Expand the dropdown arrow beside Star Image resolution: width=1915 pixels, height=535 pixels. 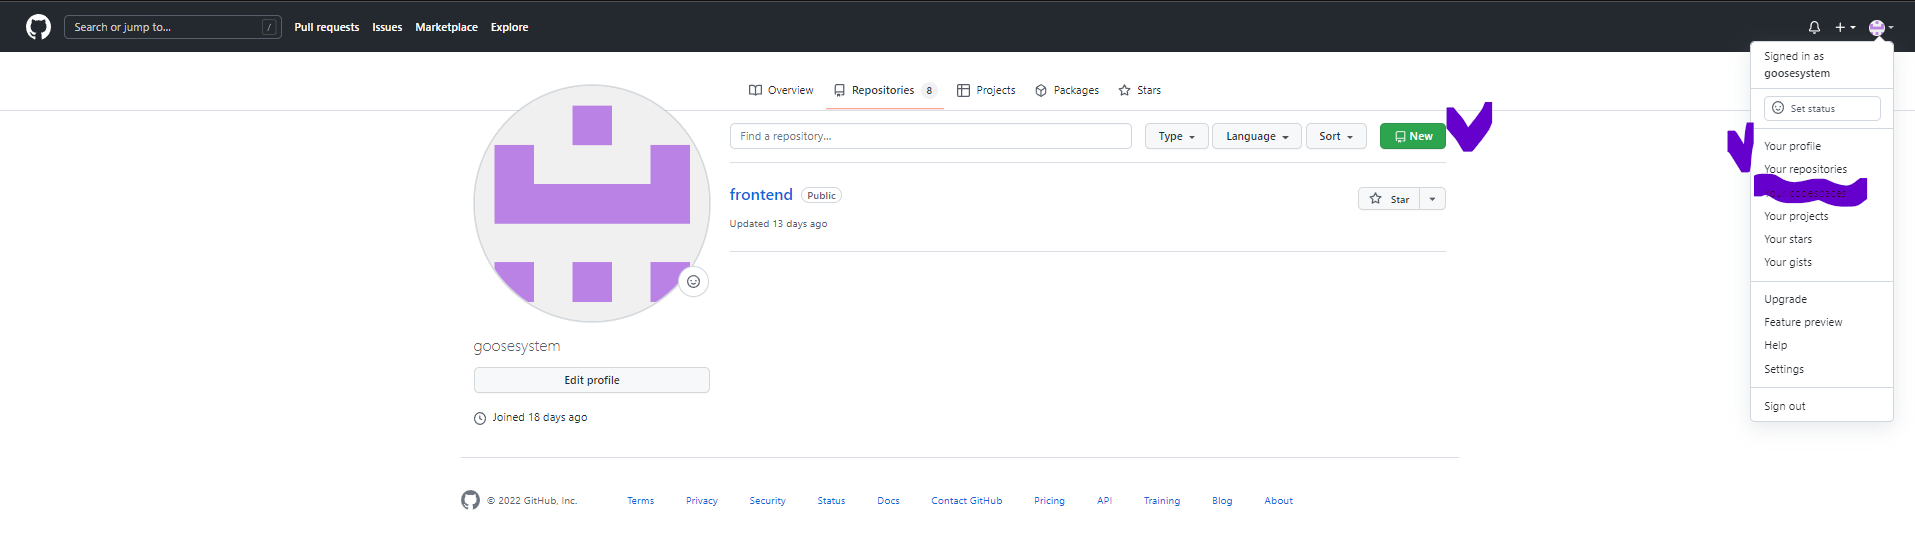coord(1432,199)
